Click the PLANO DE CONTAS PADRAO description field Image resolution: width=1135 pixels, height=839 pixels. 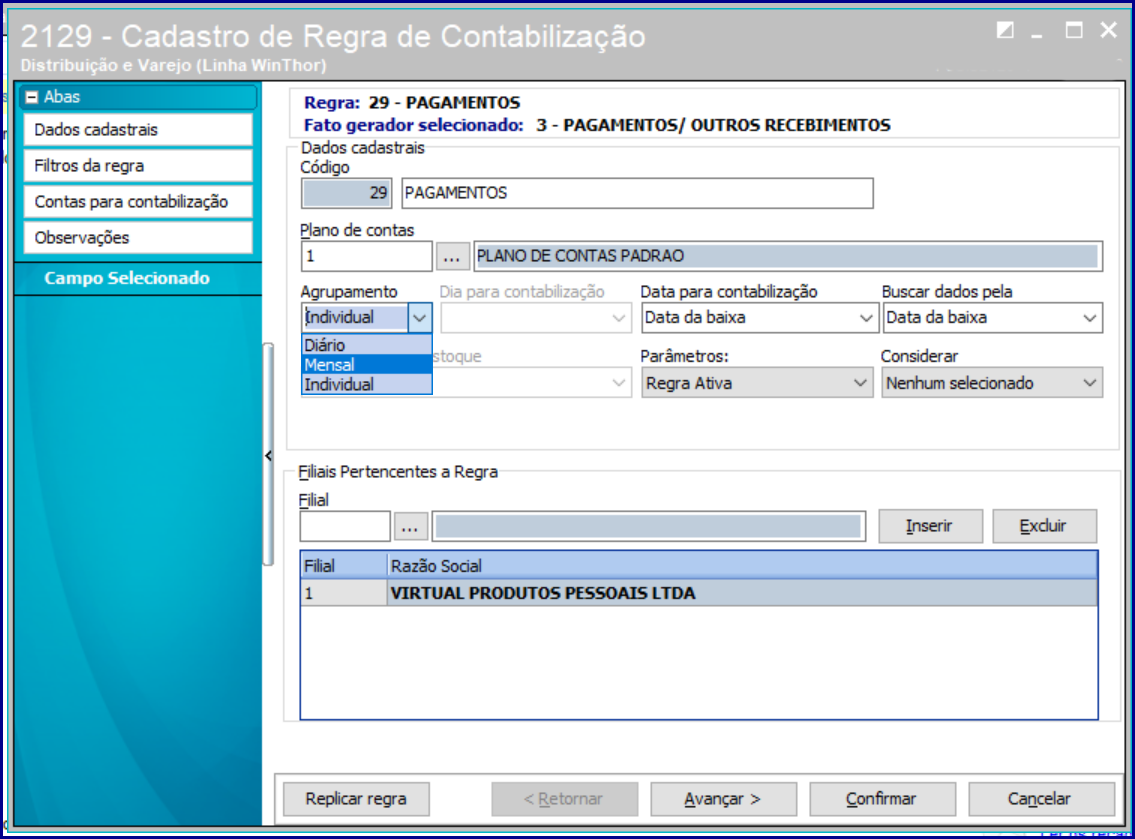click(788, 256)
